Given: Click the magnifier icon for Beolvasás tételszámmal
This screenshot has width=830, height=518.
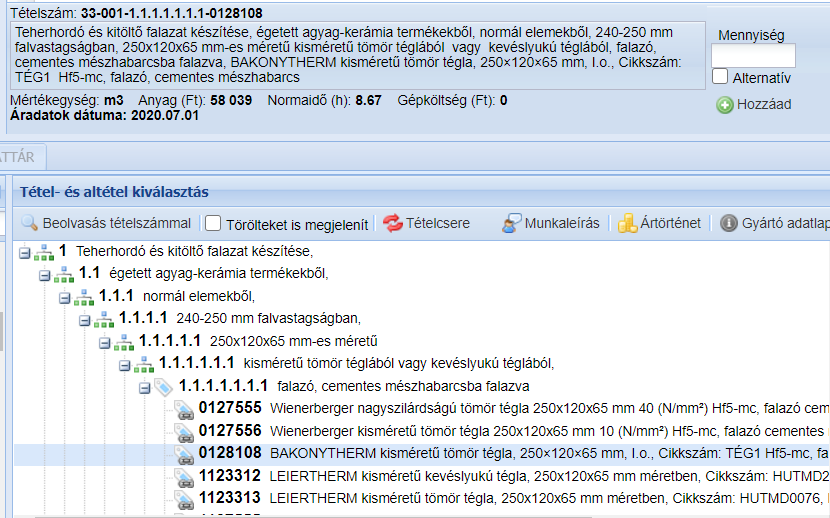Looking at the screenshot, I should (x=29, y=223).
